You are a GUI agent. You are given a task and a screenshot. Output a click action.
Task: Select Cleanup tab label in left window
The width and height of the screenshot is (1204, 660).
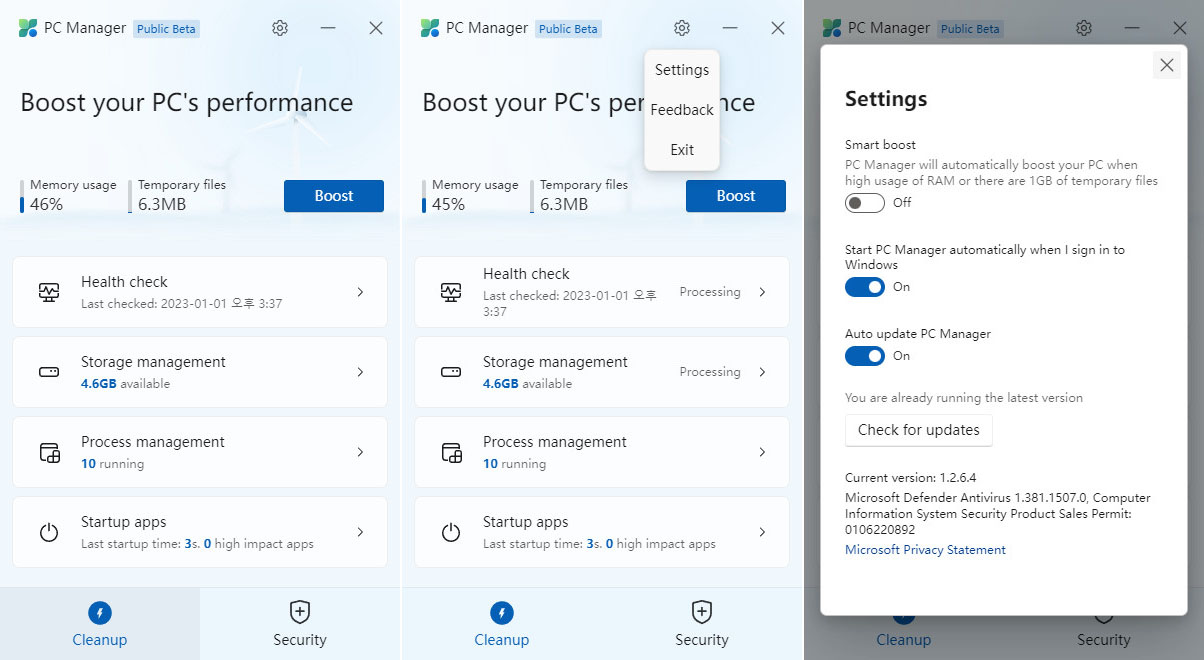tap(100, 640)
